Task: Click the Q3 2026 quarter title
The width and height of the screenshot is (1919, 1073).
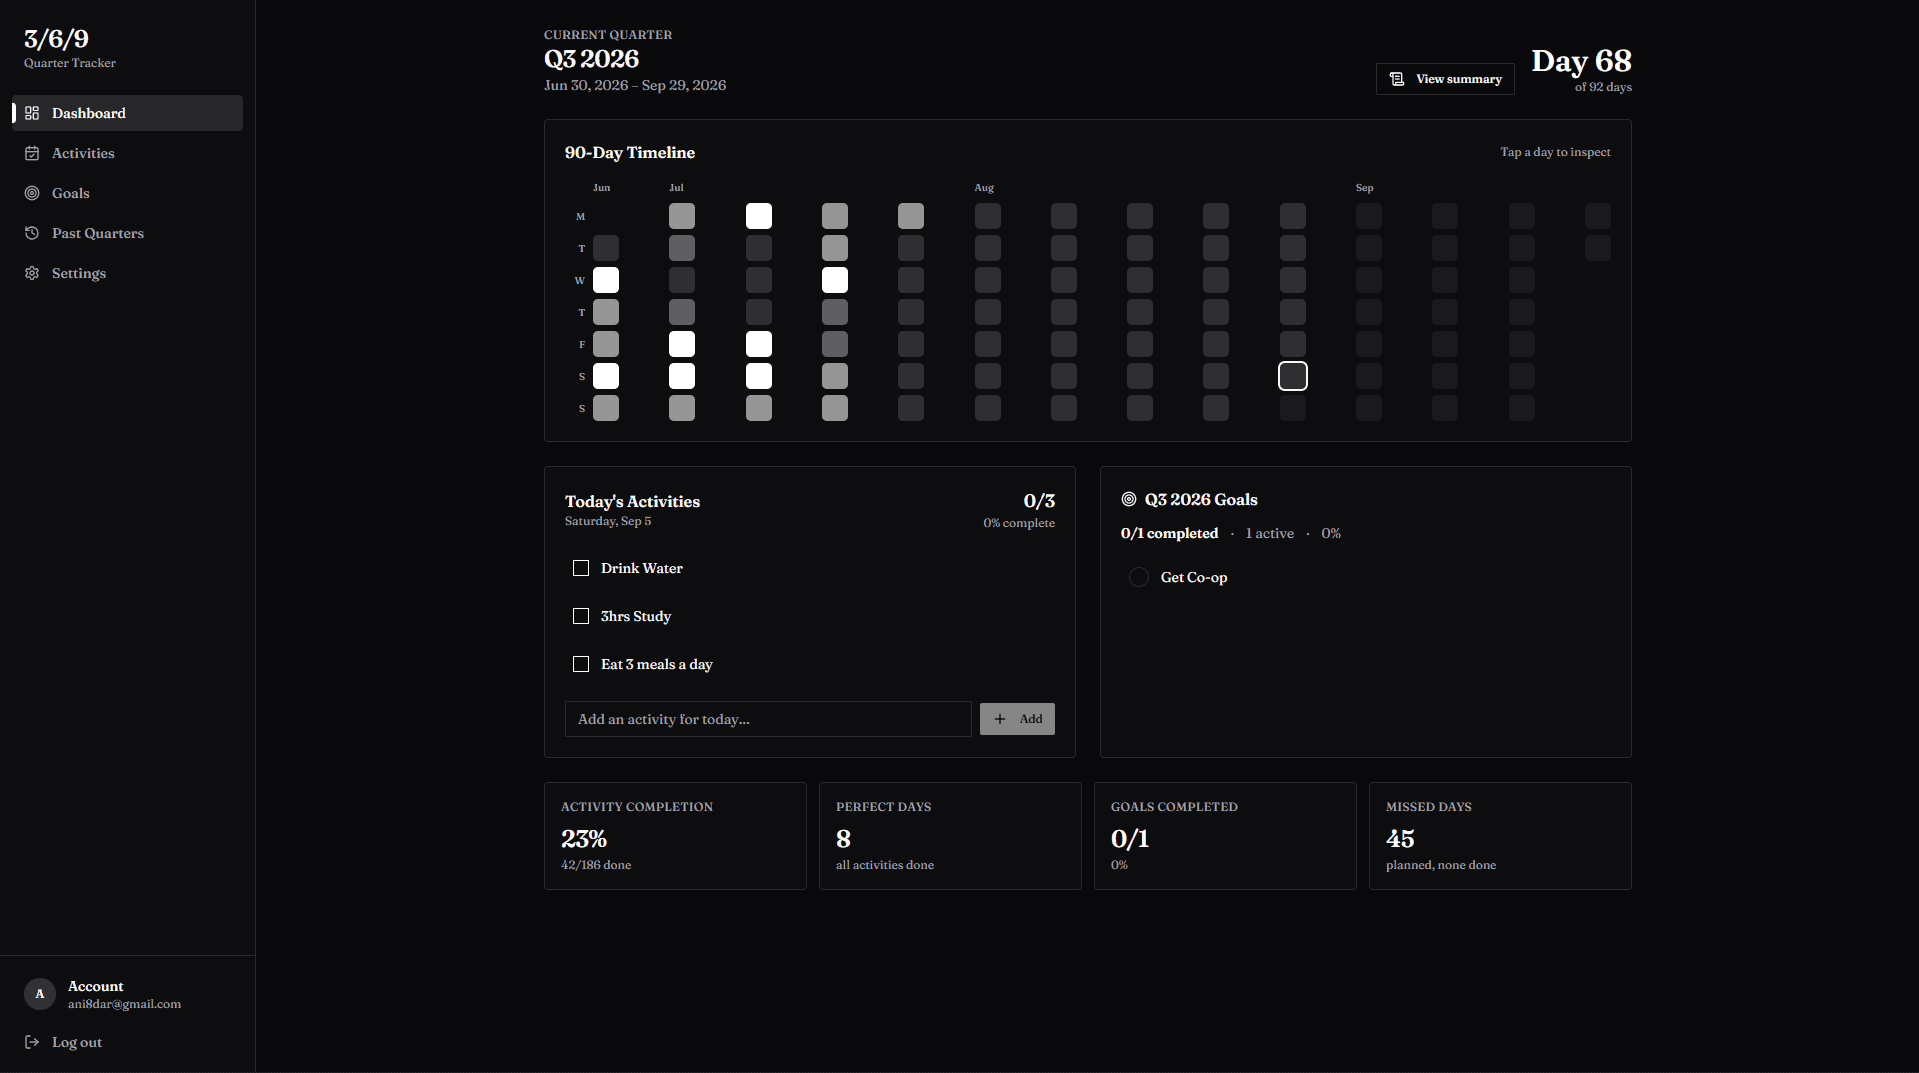Action: point(592,59)
